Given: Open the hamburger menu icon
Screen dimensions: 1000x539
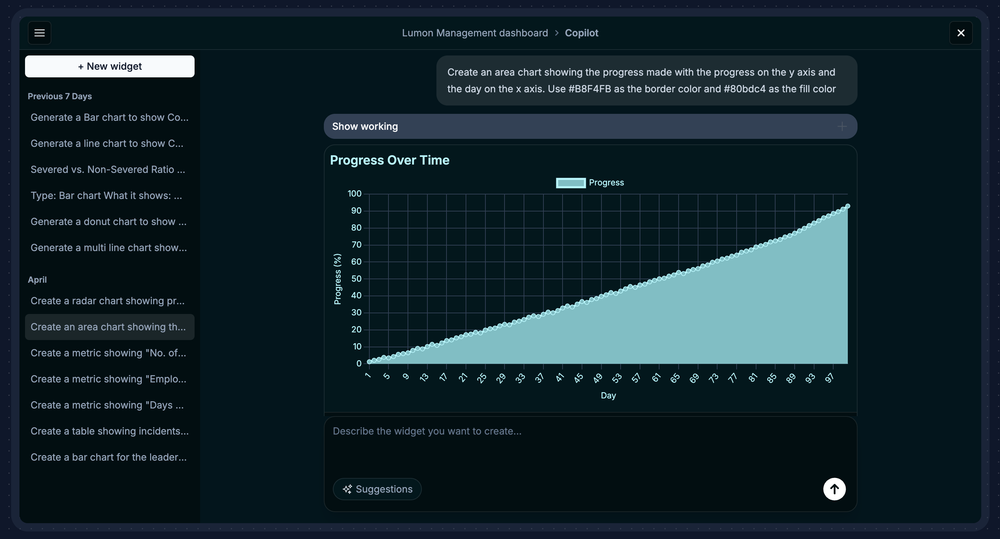Looking at the screenshot, I should point(40,33).
